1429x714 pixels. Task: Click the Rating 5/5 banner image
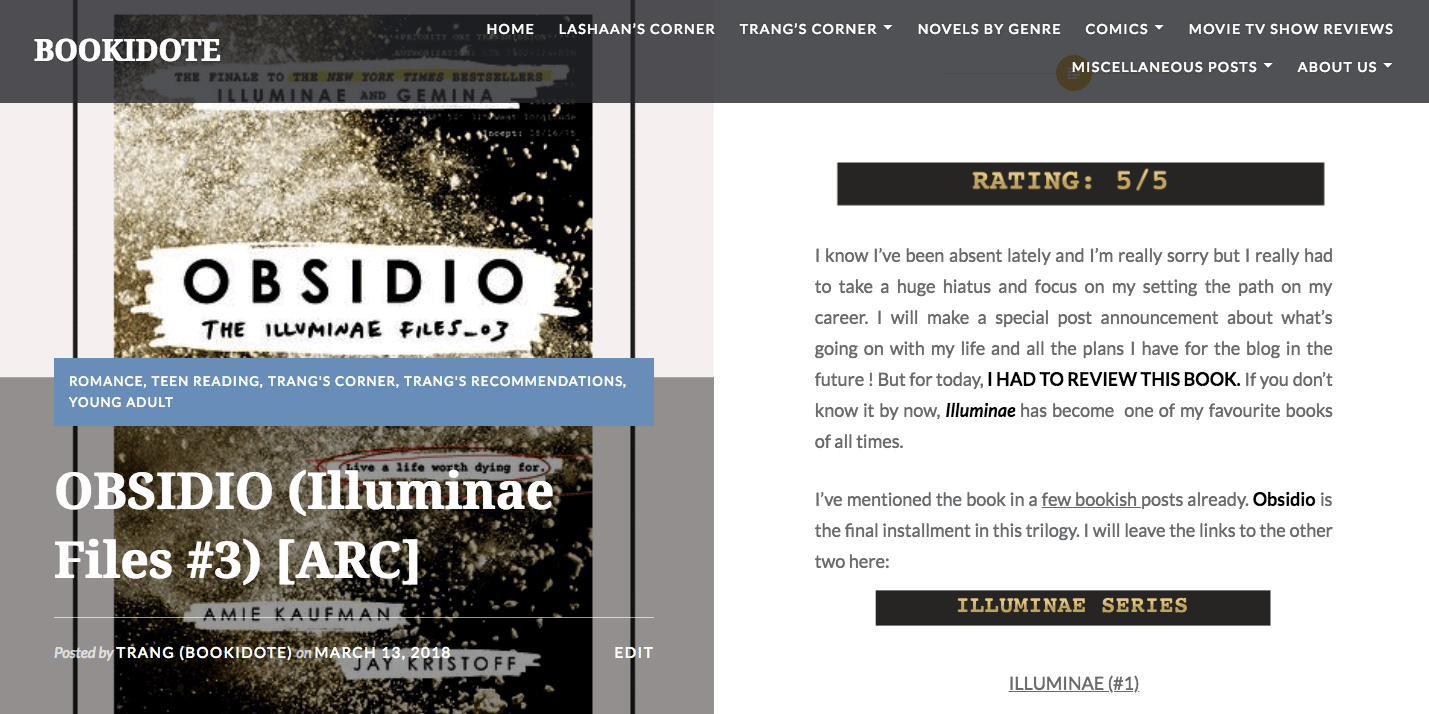click(1080, 183)
